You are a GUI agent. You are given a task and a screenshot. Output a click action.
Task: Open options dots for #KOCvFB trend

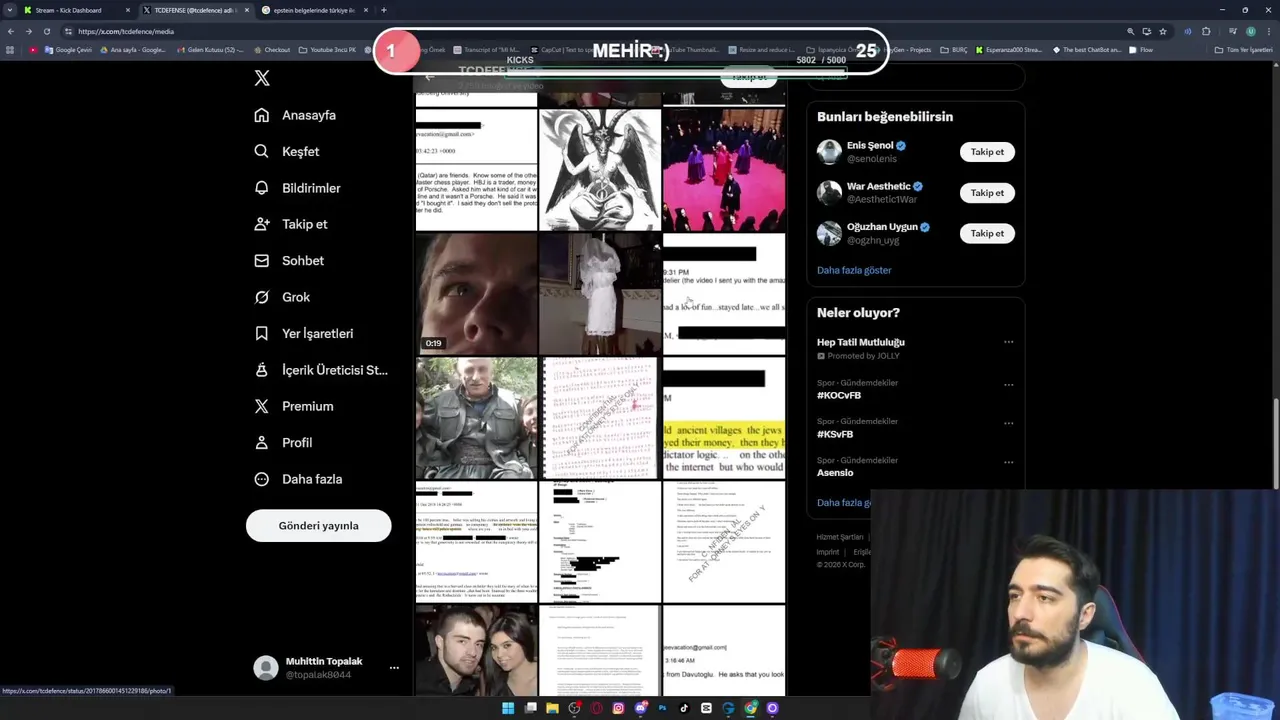tap(1008, 384)
